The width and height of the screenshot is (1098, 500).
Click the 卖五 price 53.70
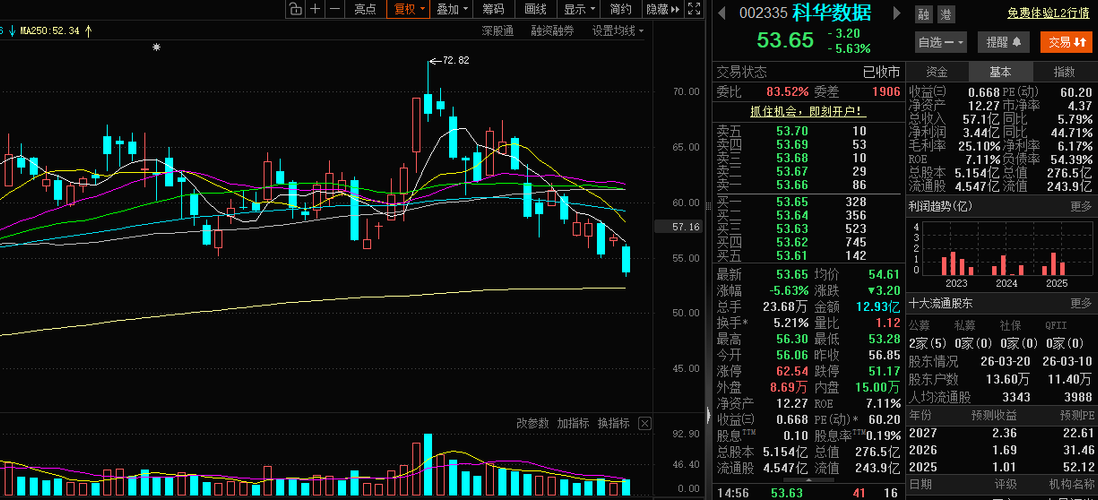pyautogui.click(x=793, y=131)
